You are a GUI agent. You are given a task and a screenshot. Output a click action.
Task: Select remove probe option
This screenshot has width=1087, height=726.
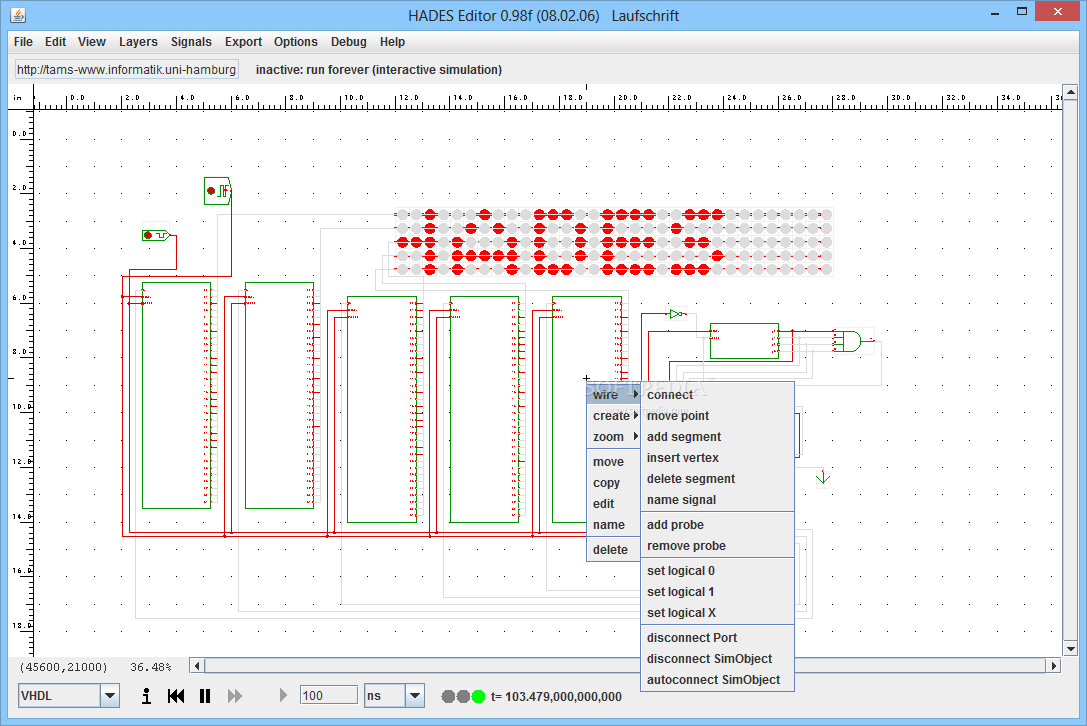pyautogui.click(x=718, y=546)
